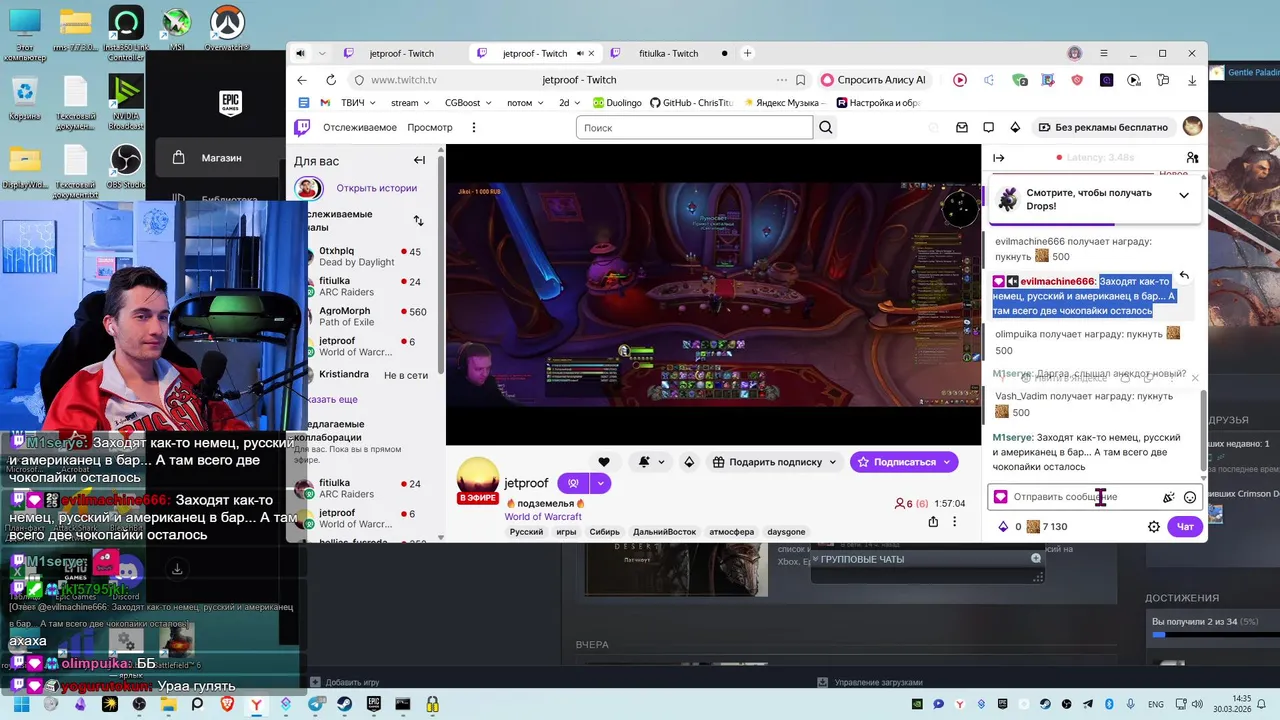Click the reply arrow on evilmachine666 message

point(1184,276)
